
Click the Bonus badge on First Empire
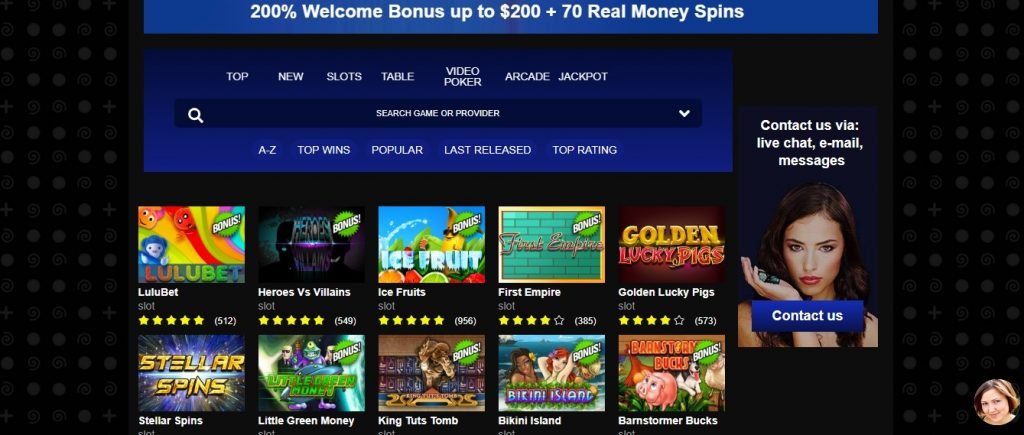pos(586,223)
